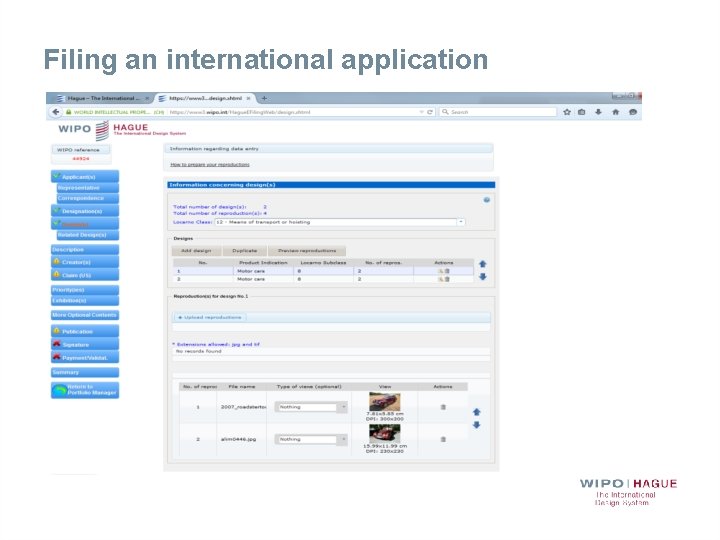Open How to prepare your reproductions link

(210, 164)
